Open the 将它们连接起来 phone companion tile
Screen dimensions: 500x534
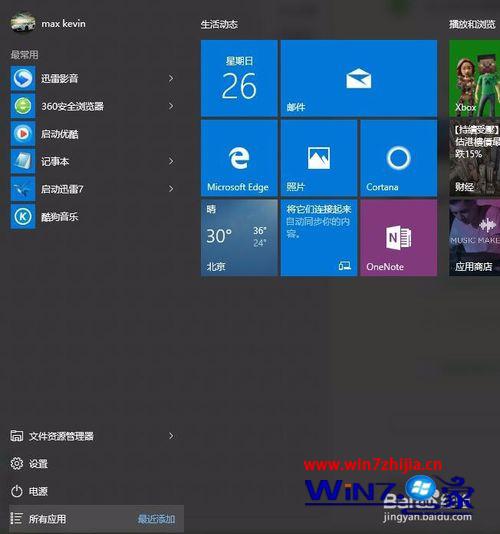click(319, 238)
